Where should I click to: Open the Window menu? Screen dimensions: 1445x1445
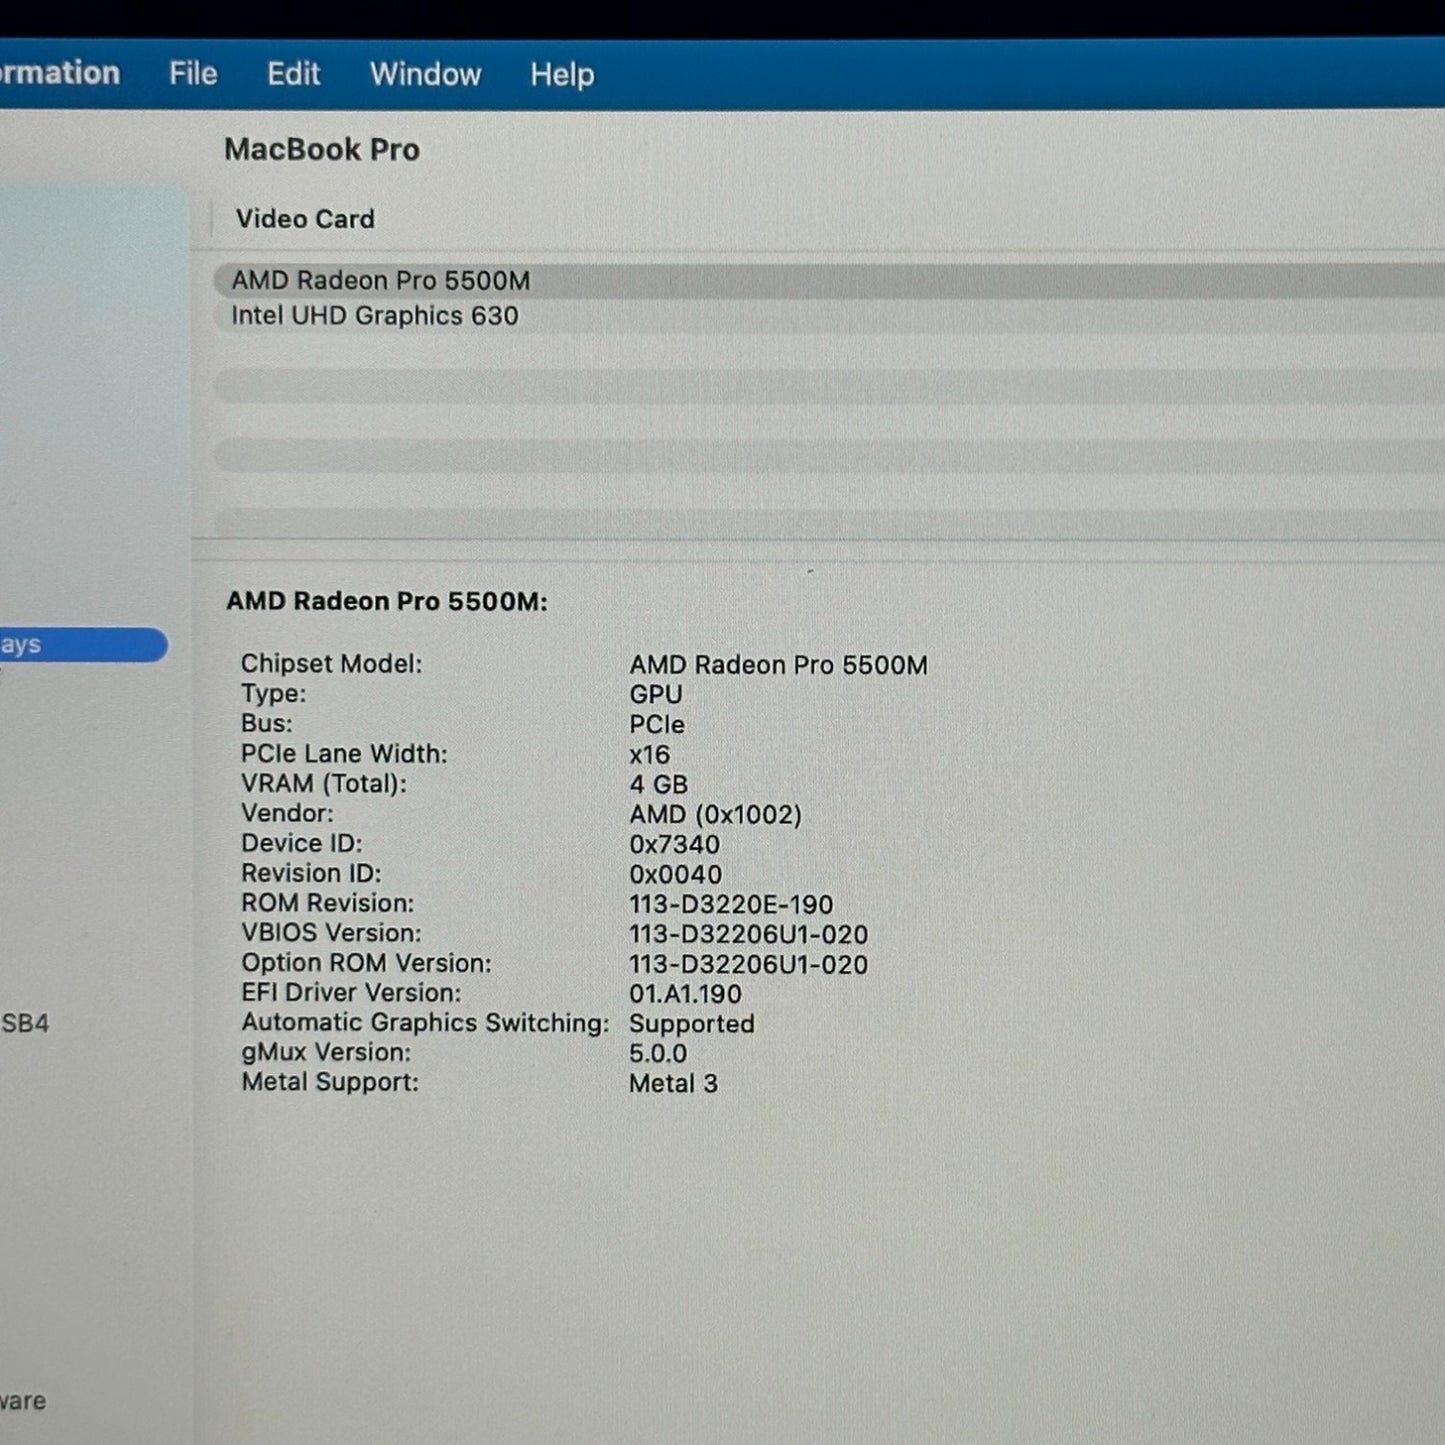tap(424, 74)
